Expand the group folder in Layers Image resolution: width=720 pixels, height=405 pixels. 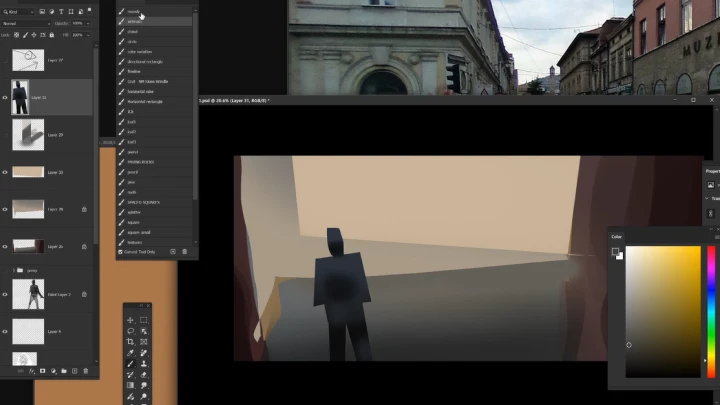click(13, 270)
